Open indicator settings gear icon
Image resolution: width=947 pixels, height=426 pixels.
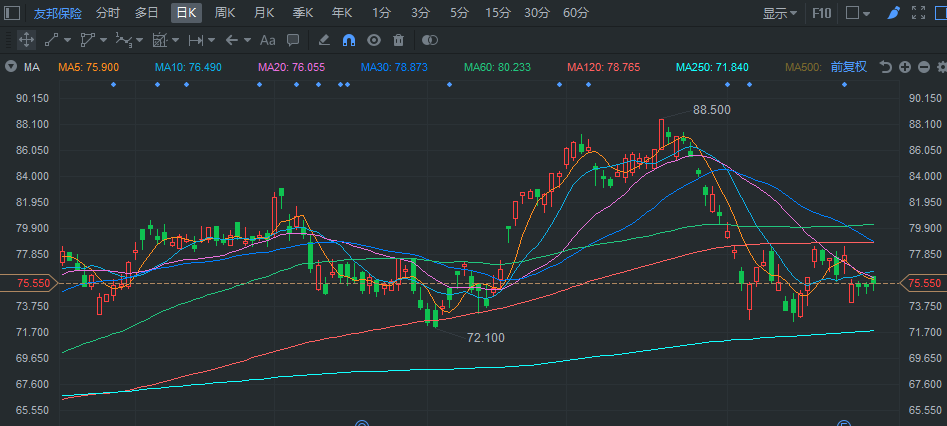(x=942, y=67)
